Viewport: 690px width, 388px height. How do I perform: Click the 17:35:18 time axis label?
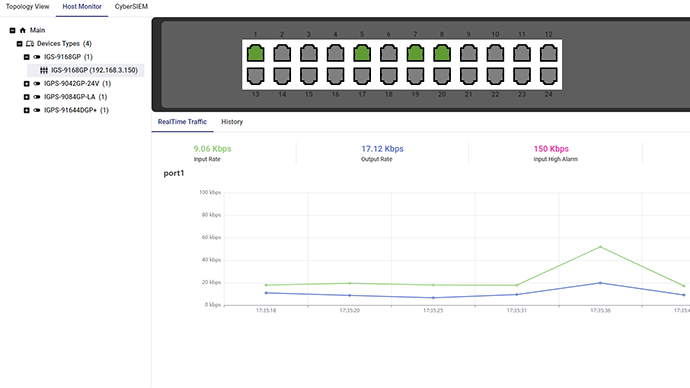coord(266,311)
